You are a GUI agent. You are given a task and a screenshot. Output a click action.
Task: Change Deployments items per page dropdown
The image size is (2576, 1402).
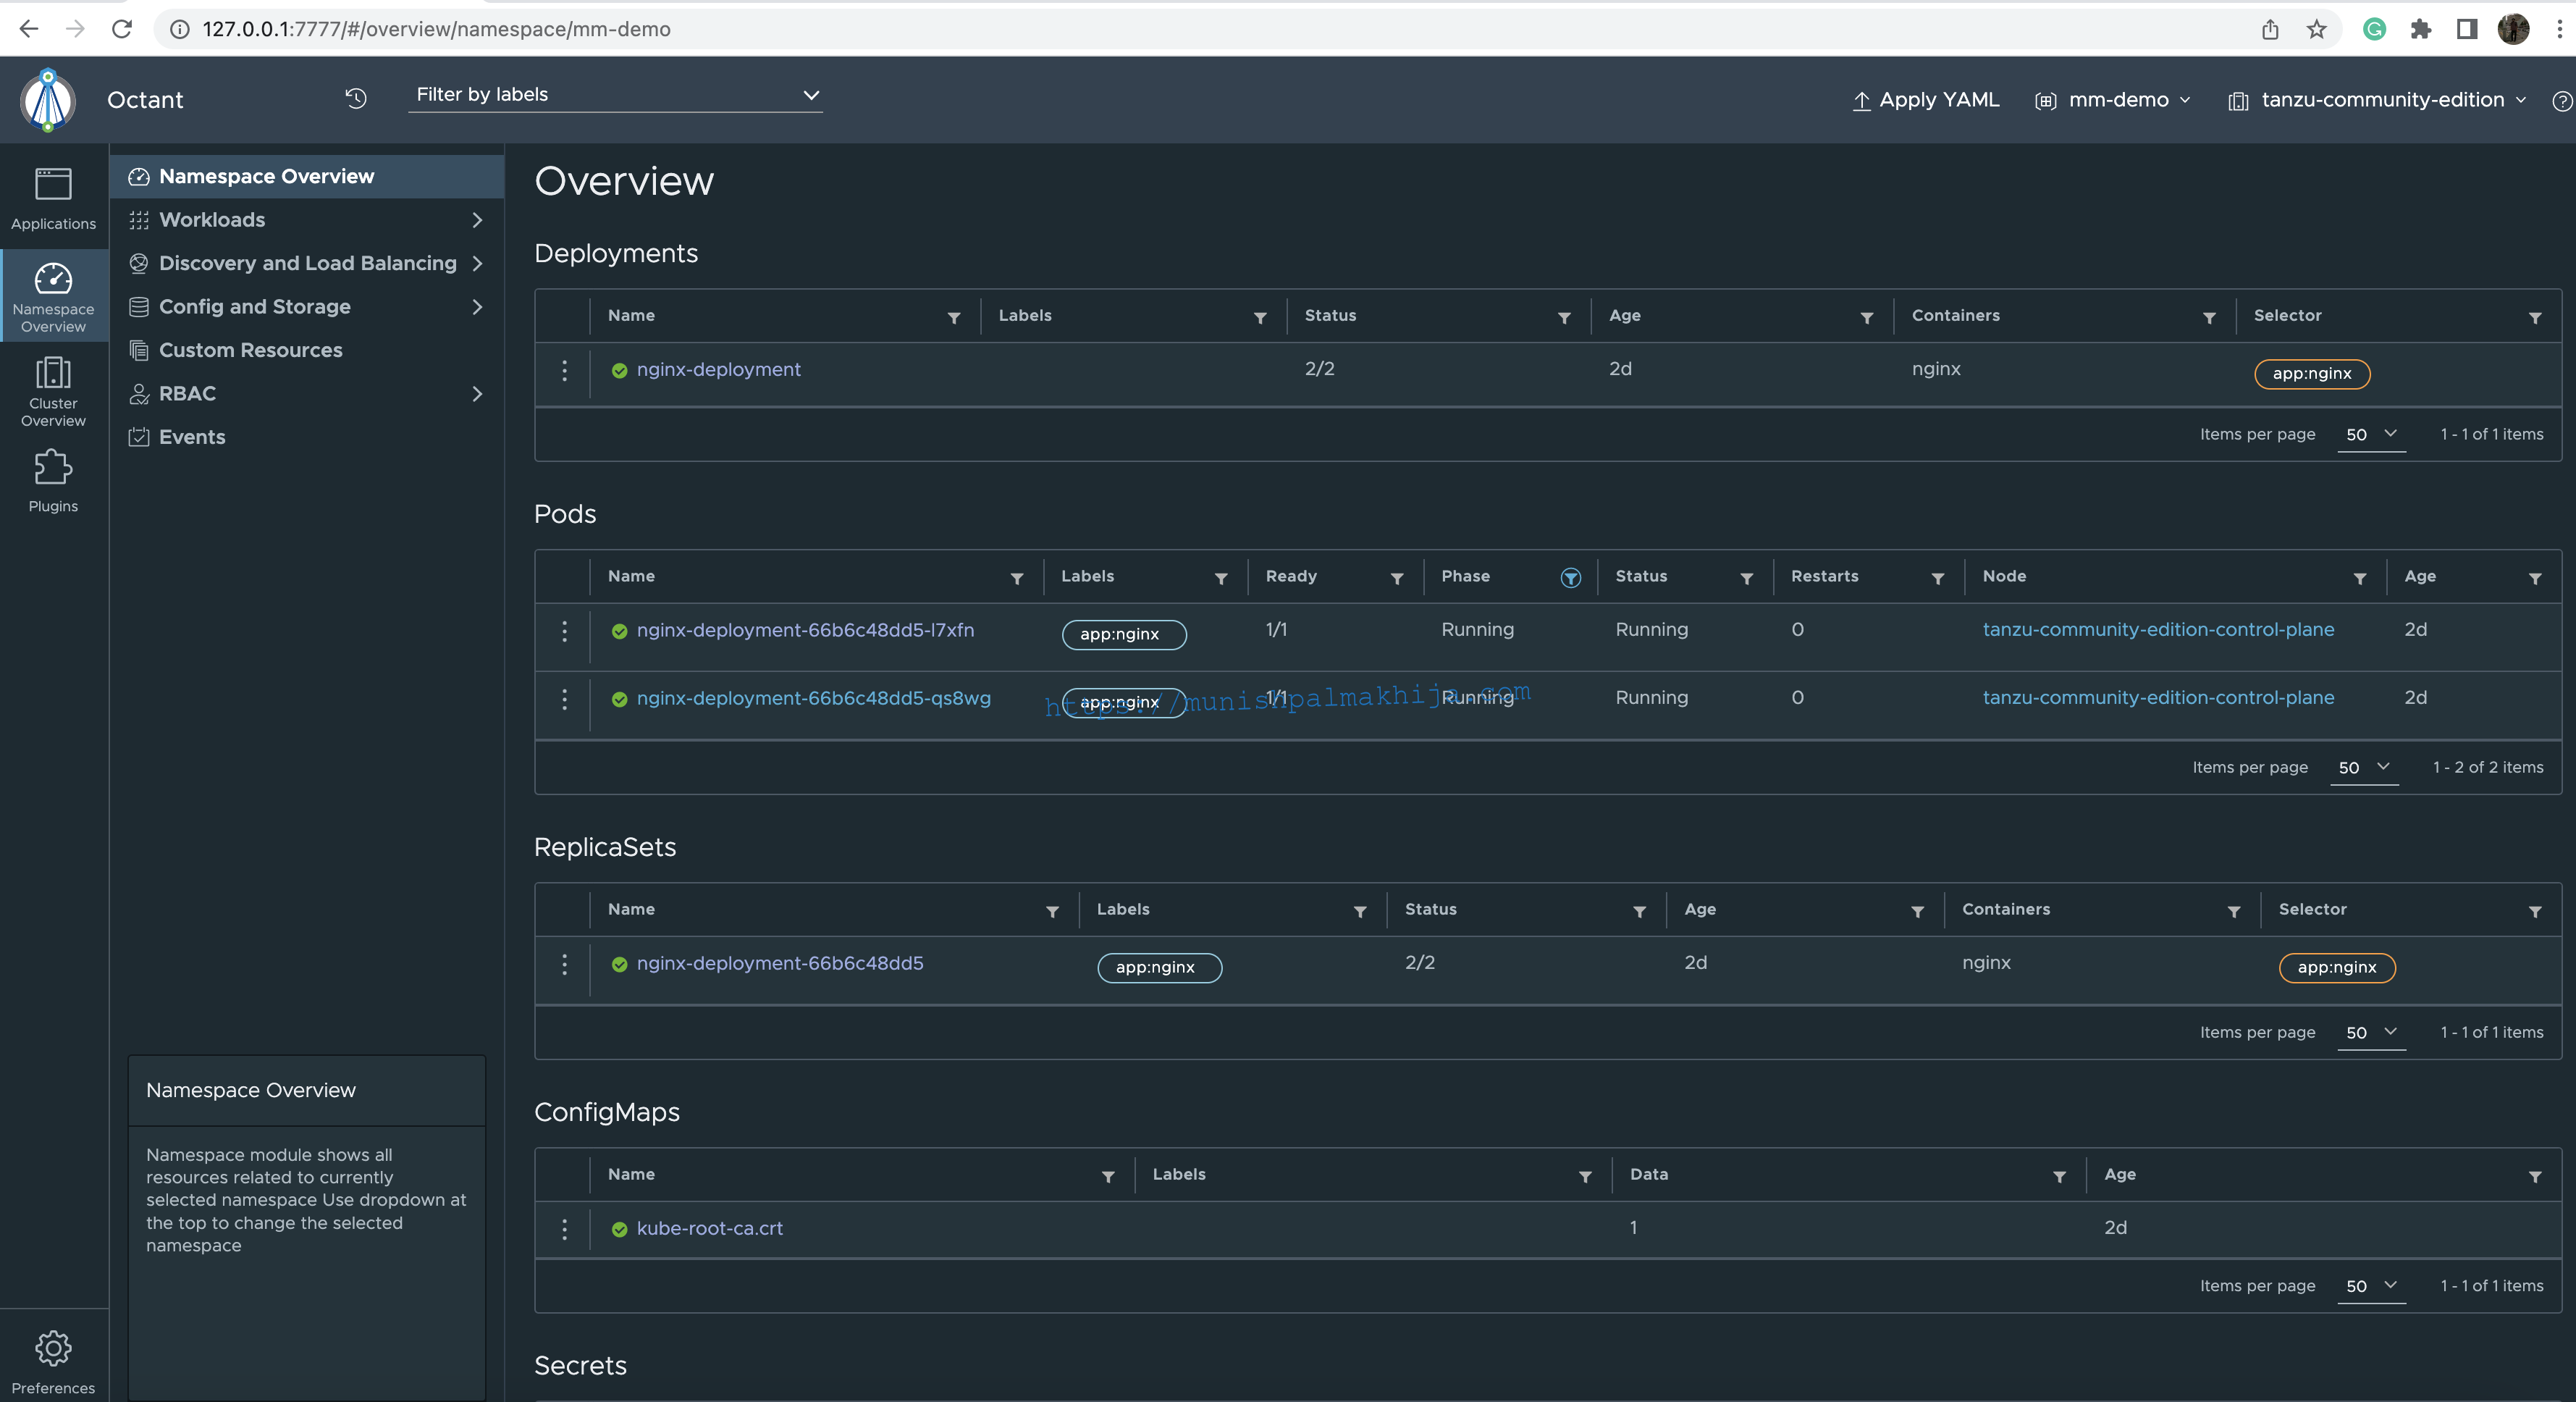[2371, 434]
